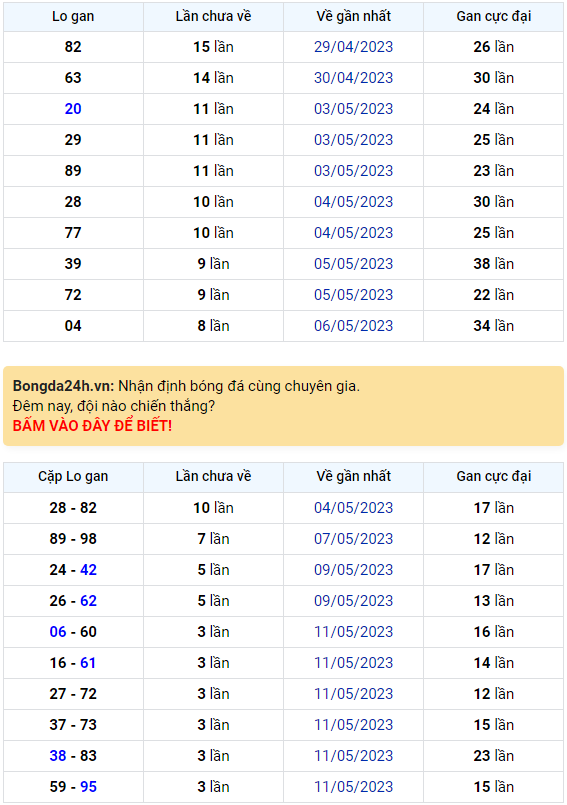This screenshot has height=805, width=567.
Task: Click '16 lần' cell in pair row 06 - 60
Action: tap(494, 631)
